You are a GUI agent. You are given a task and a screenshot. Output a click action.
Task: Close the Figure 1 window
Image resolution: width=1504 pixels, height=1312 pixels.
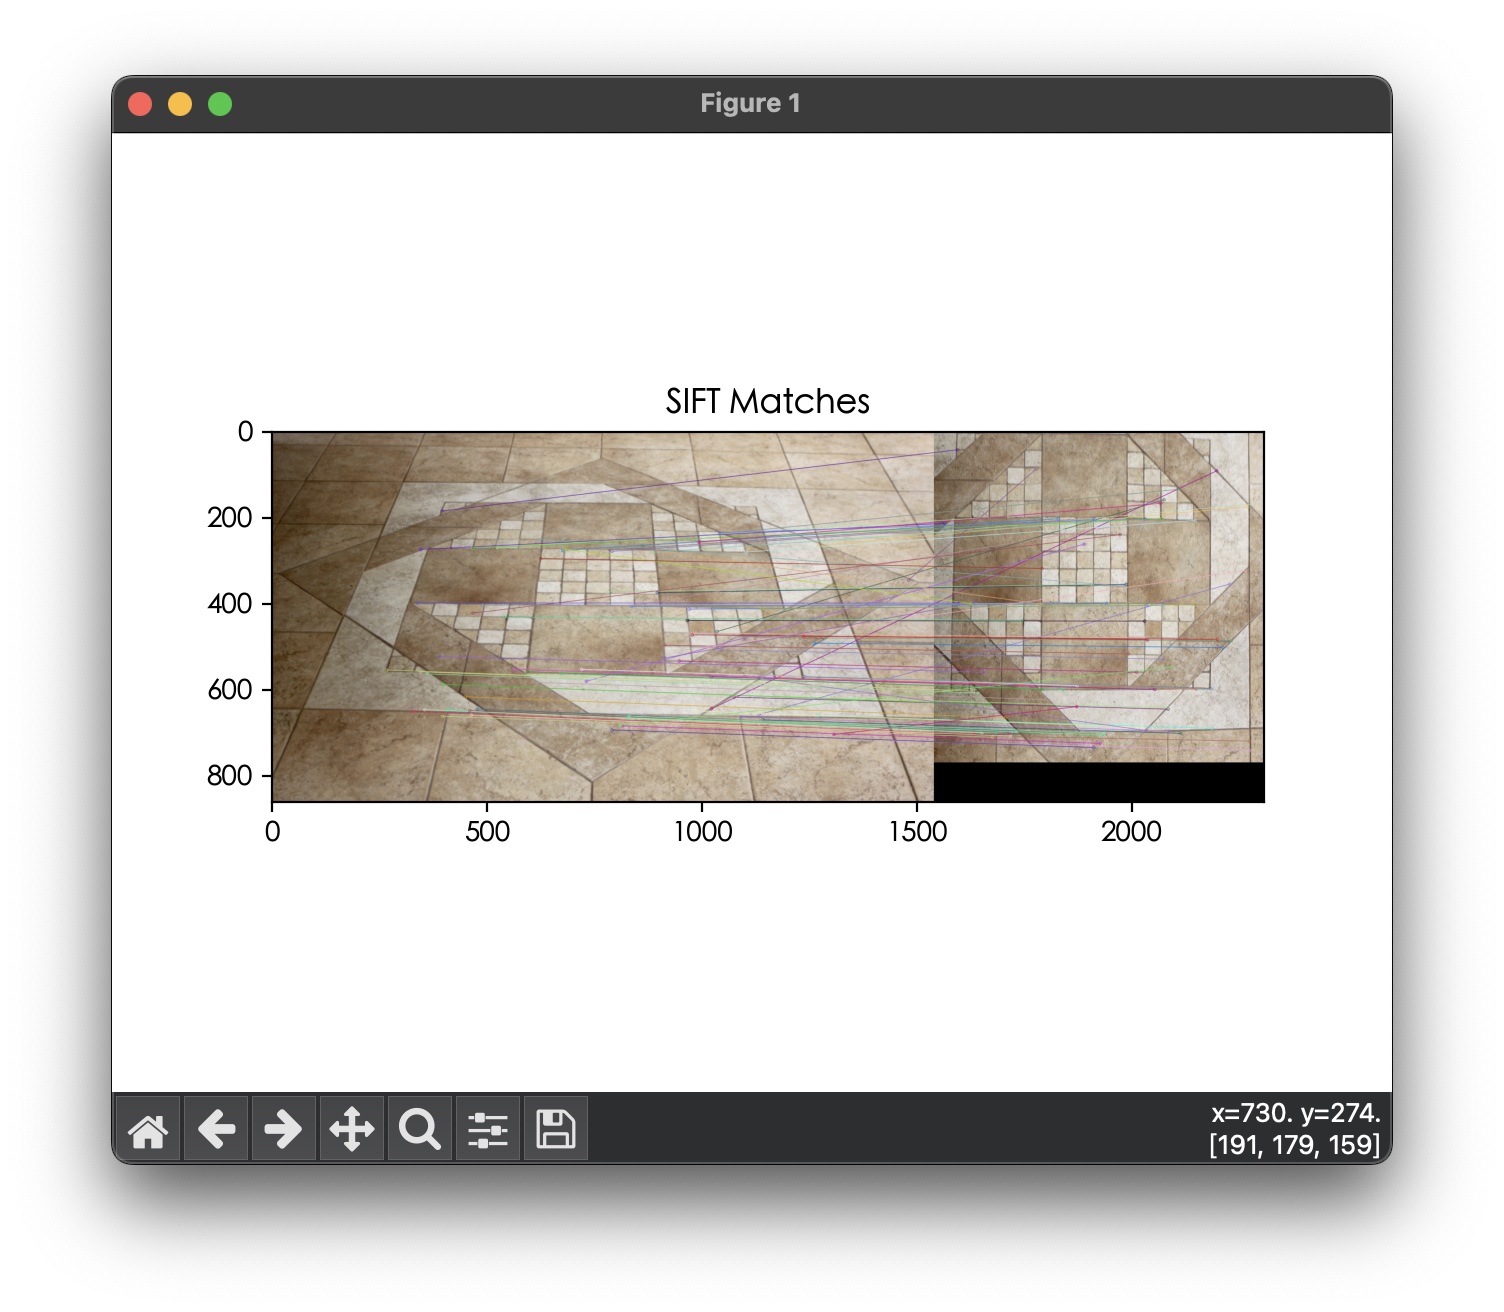(x=140, y=104)
